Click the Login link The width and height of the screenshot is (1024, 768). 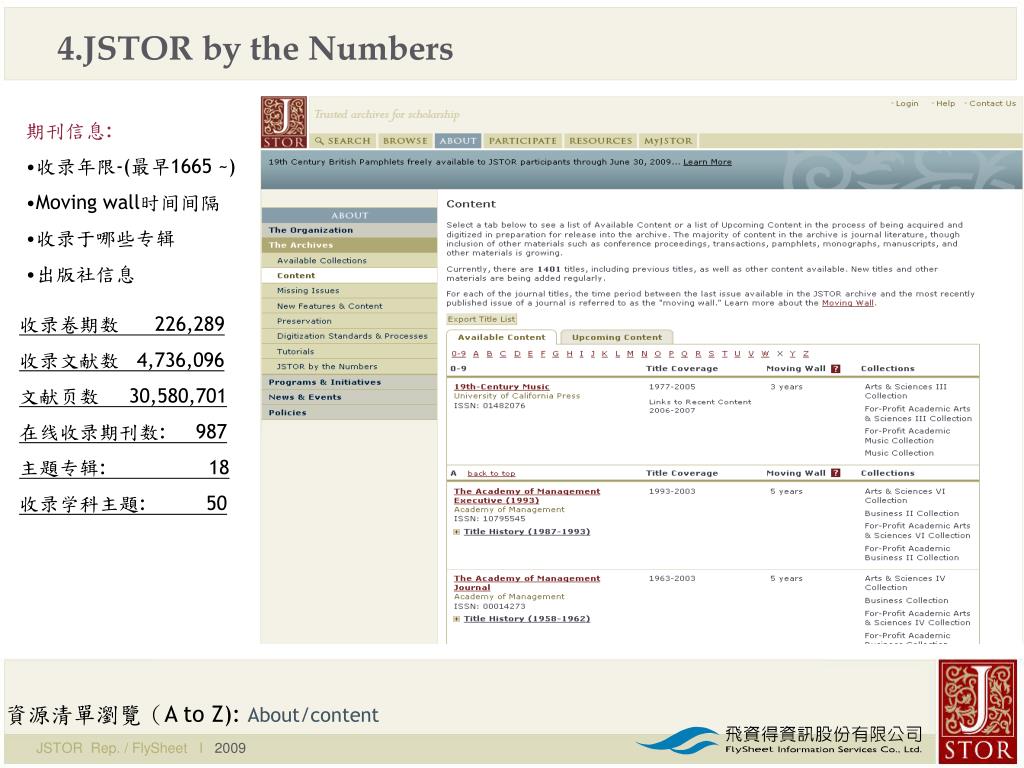point(906,104)
